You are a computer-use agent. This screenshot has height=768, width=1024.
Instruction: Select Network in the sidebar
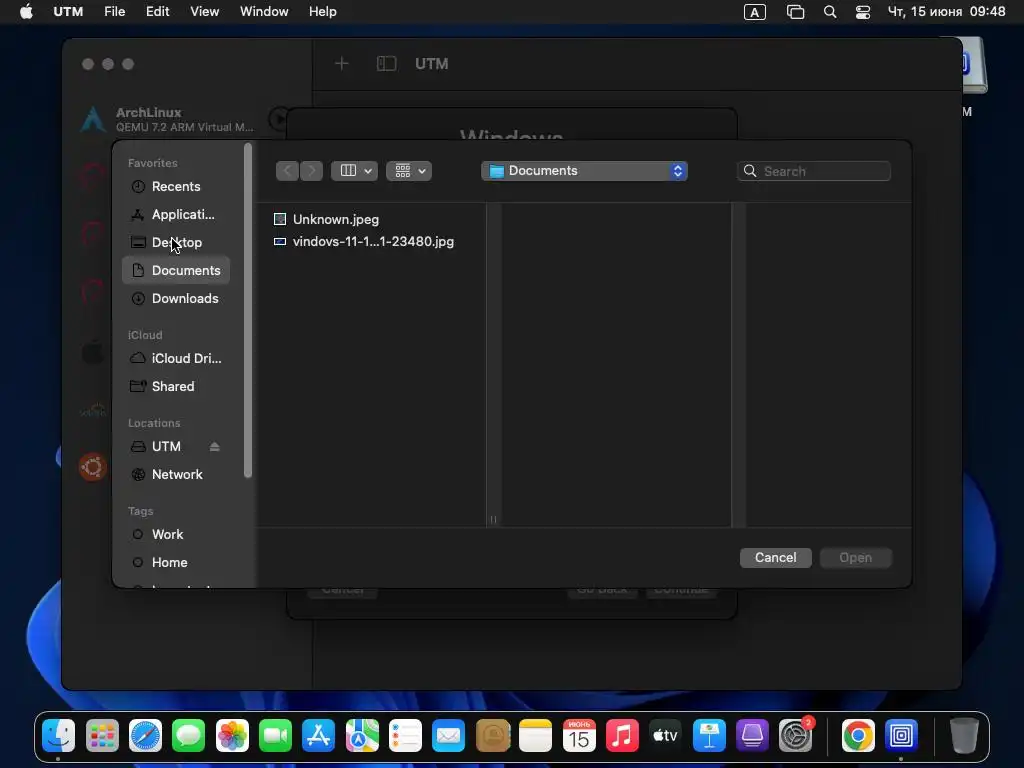(176, 475)
